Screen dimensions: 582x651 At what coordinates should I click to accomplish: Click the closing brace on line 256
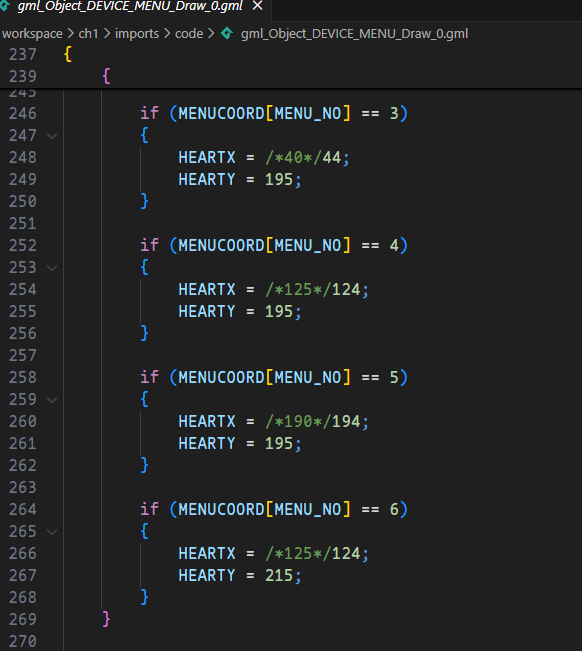(x=144, y=333)
